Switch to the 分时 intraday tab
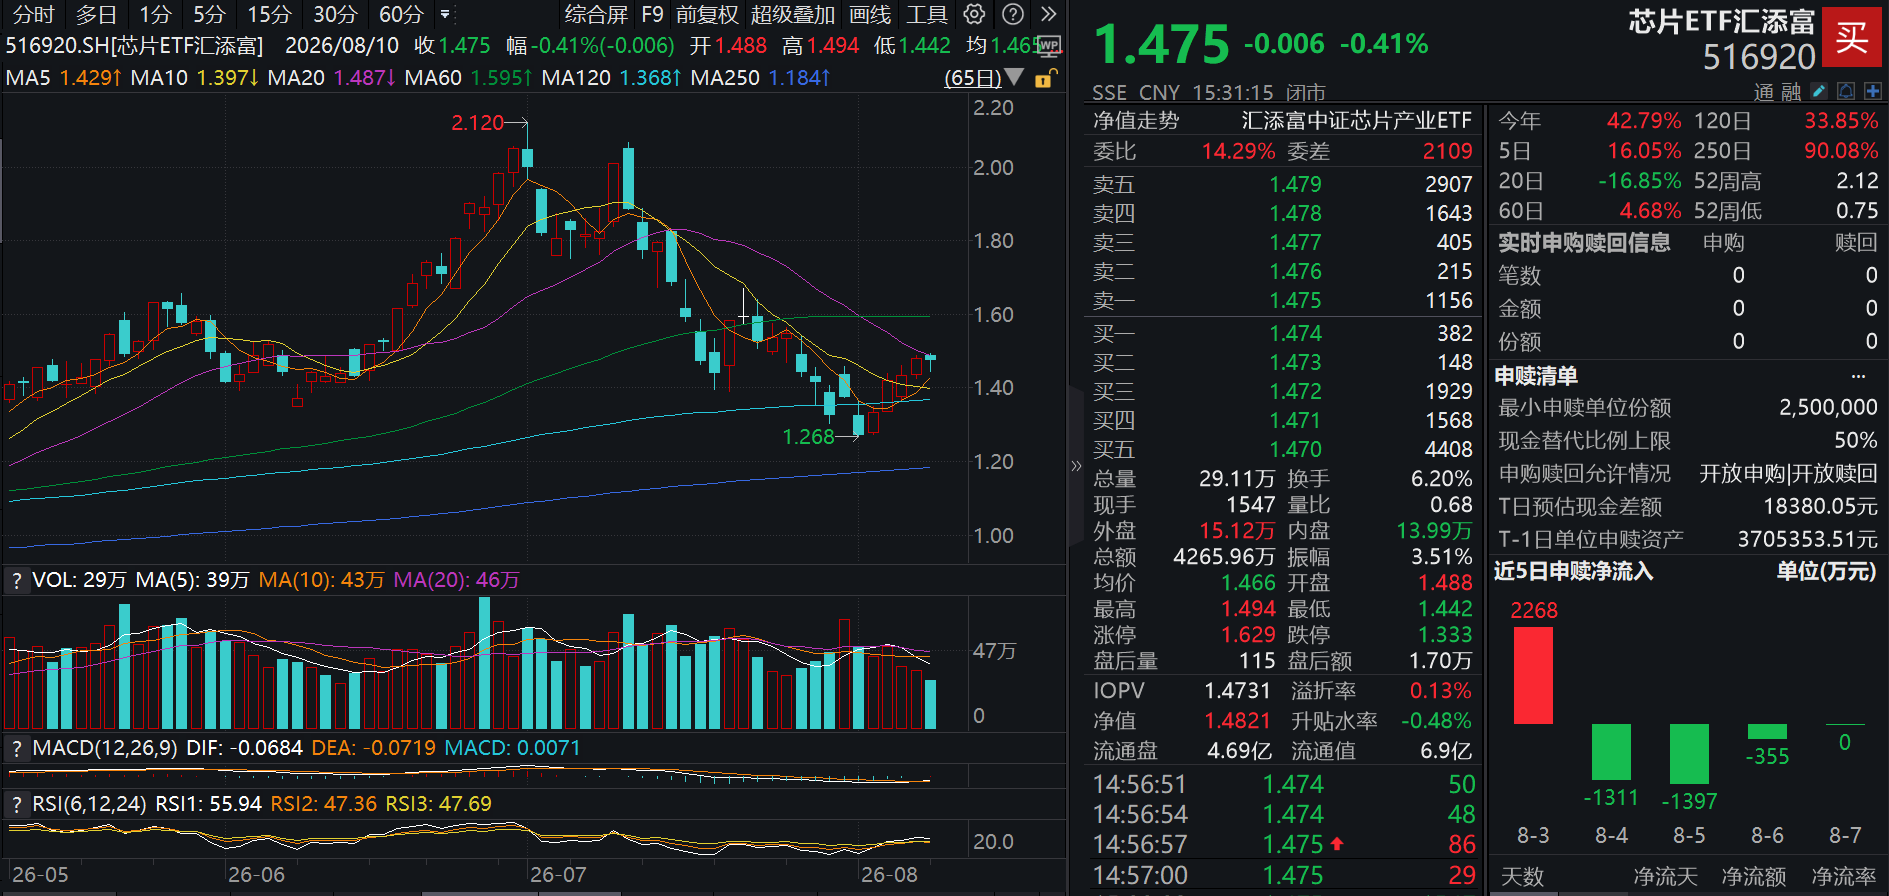The width and height of the screenshot is (1889, 896). point(33,14)
